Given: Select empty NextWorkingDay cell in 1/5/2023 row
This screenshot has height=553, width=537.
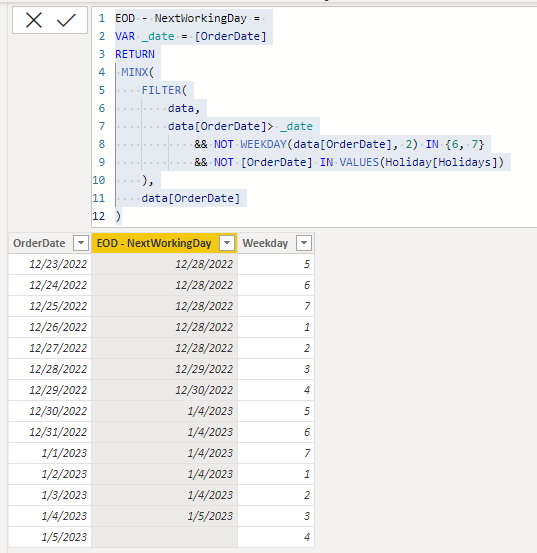Looking at the screenshot, I should pyautogui.click(x=165, y=537).
